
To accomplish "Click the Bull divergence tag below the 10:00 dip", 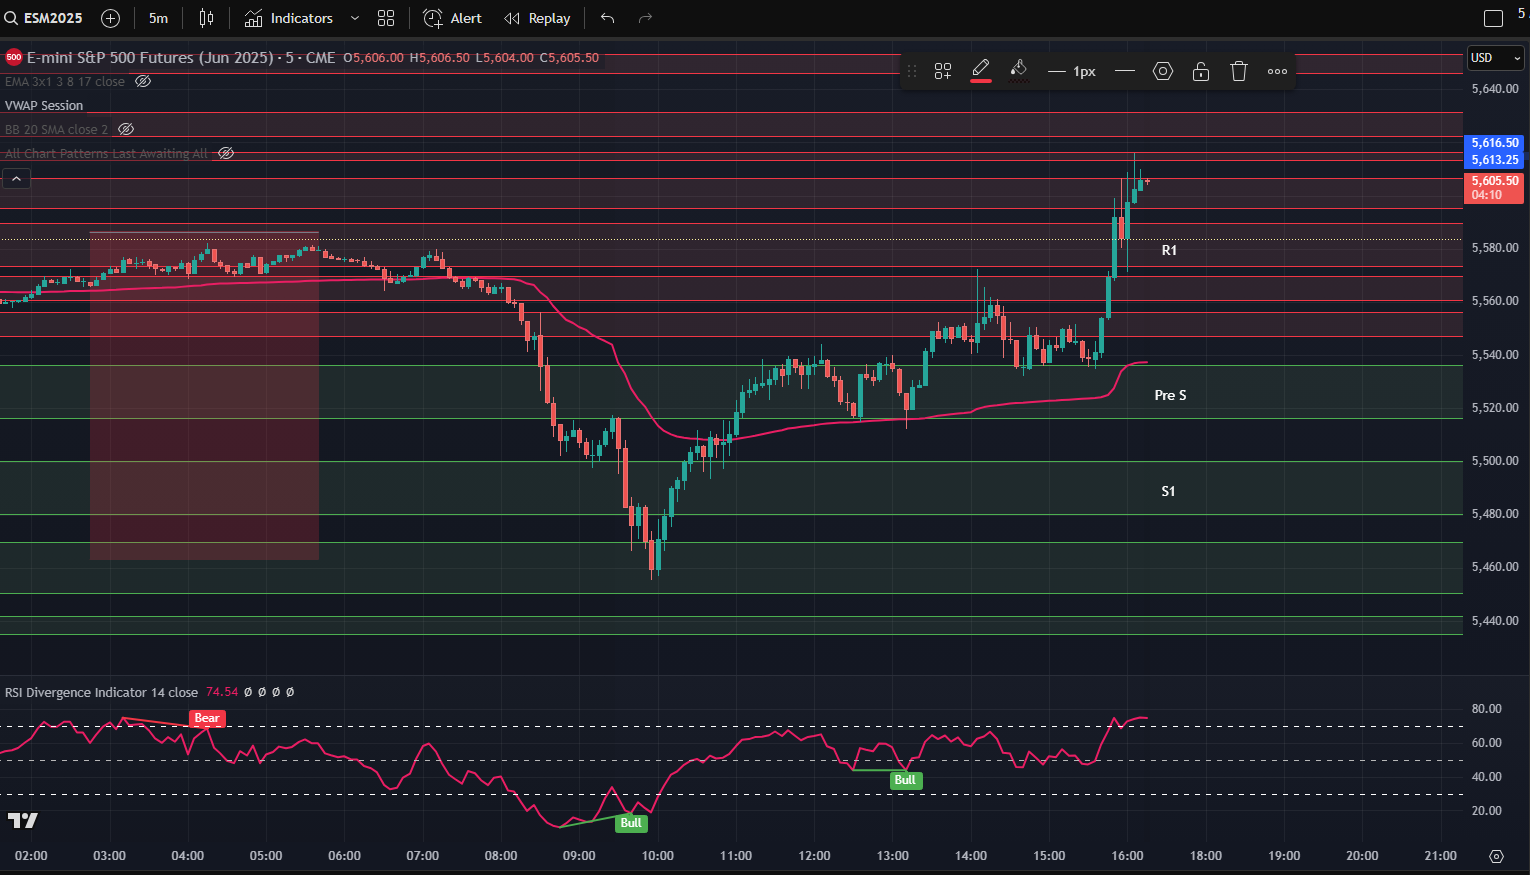I will point(631,823).
